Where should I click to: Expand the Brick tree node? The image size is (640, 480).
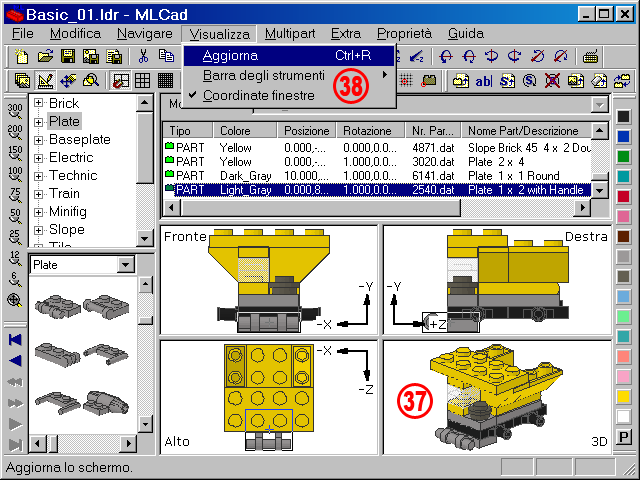pos(38,103)
